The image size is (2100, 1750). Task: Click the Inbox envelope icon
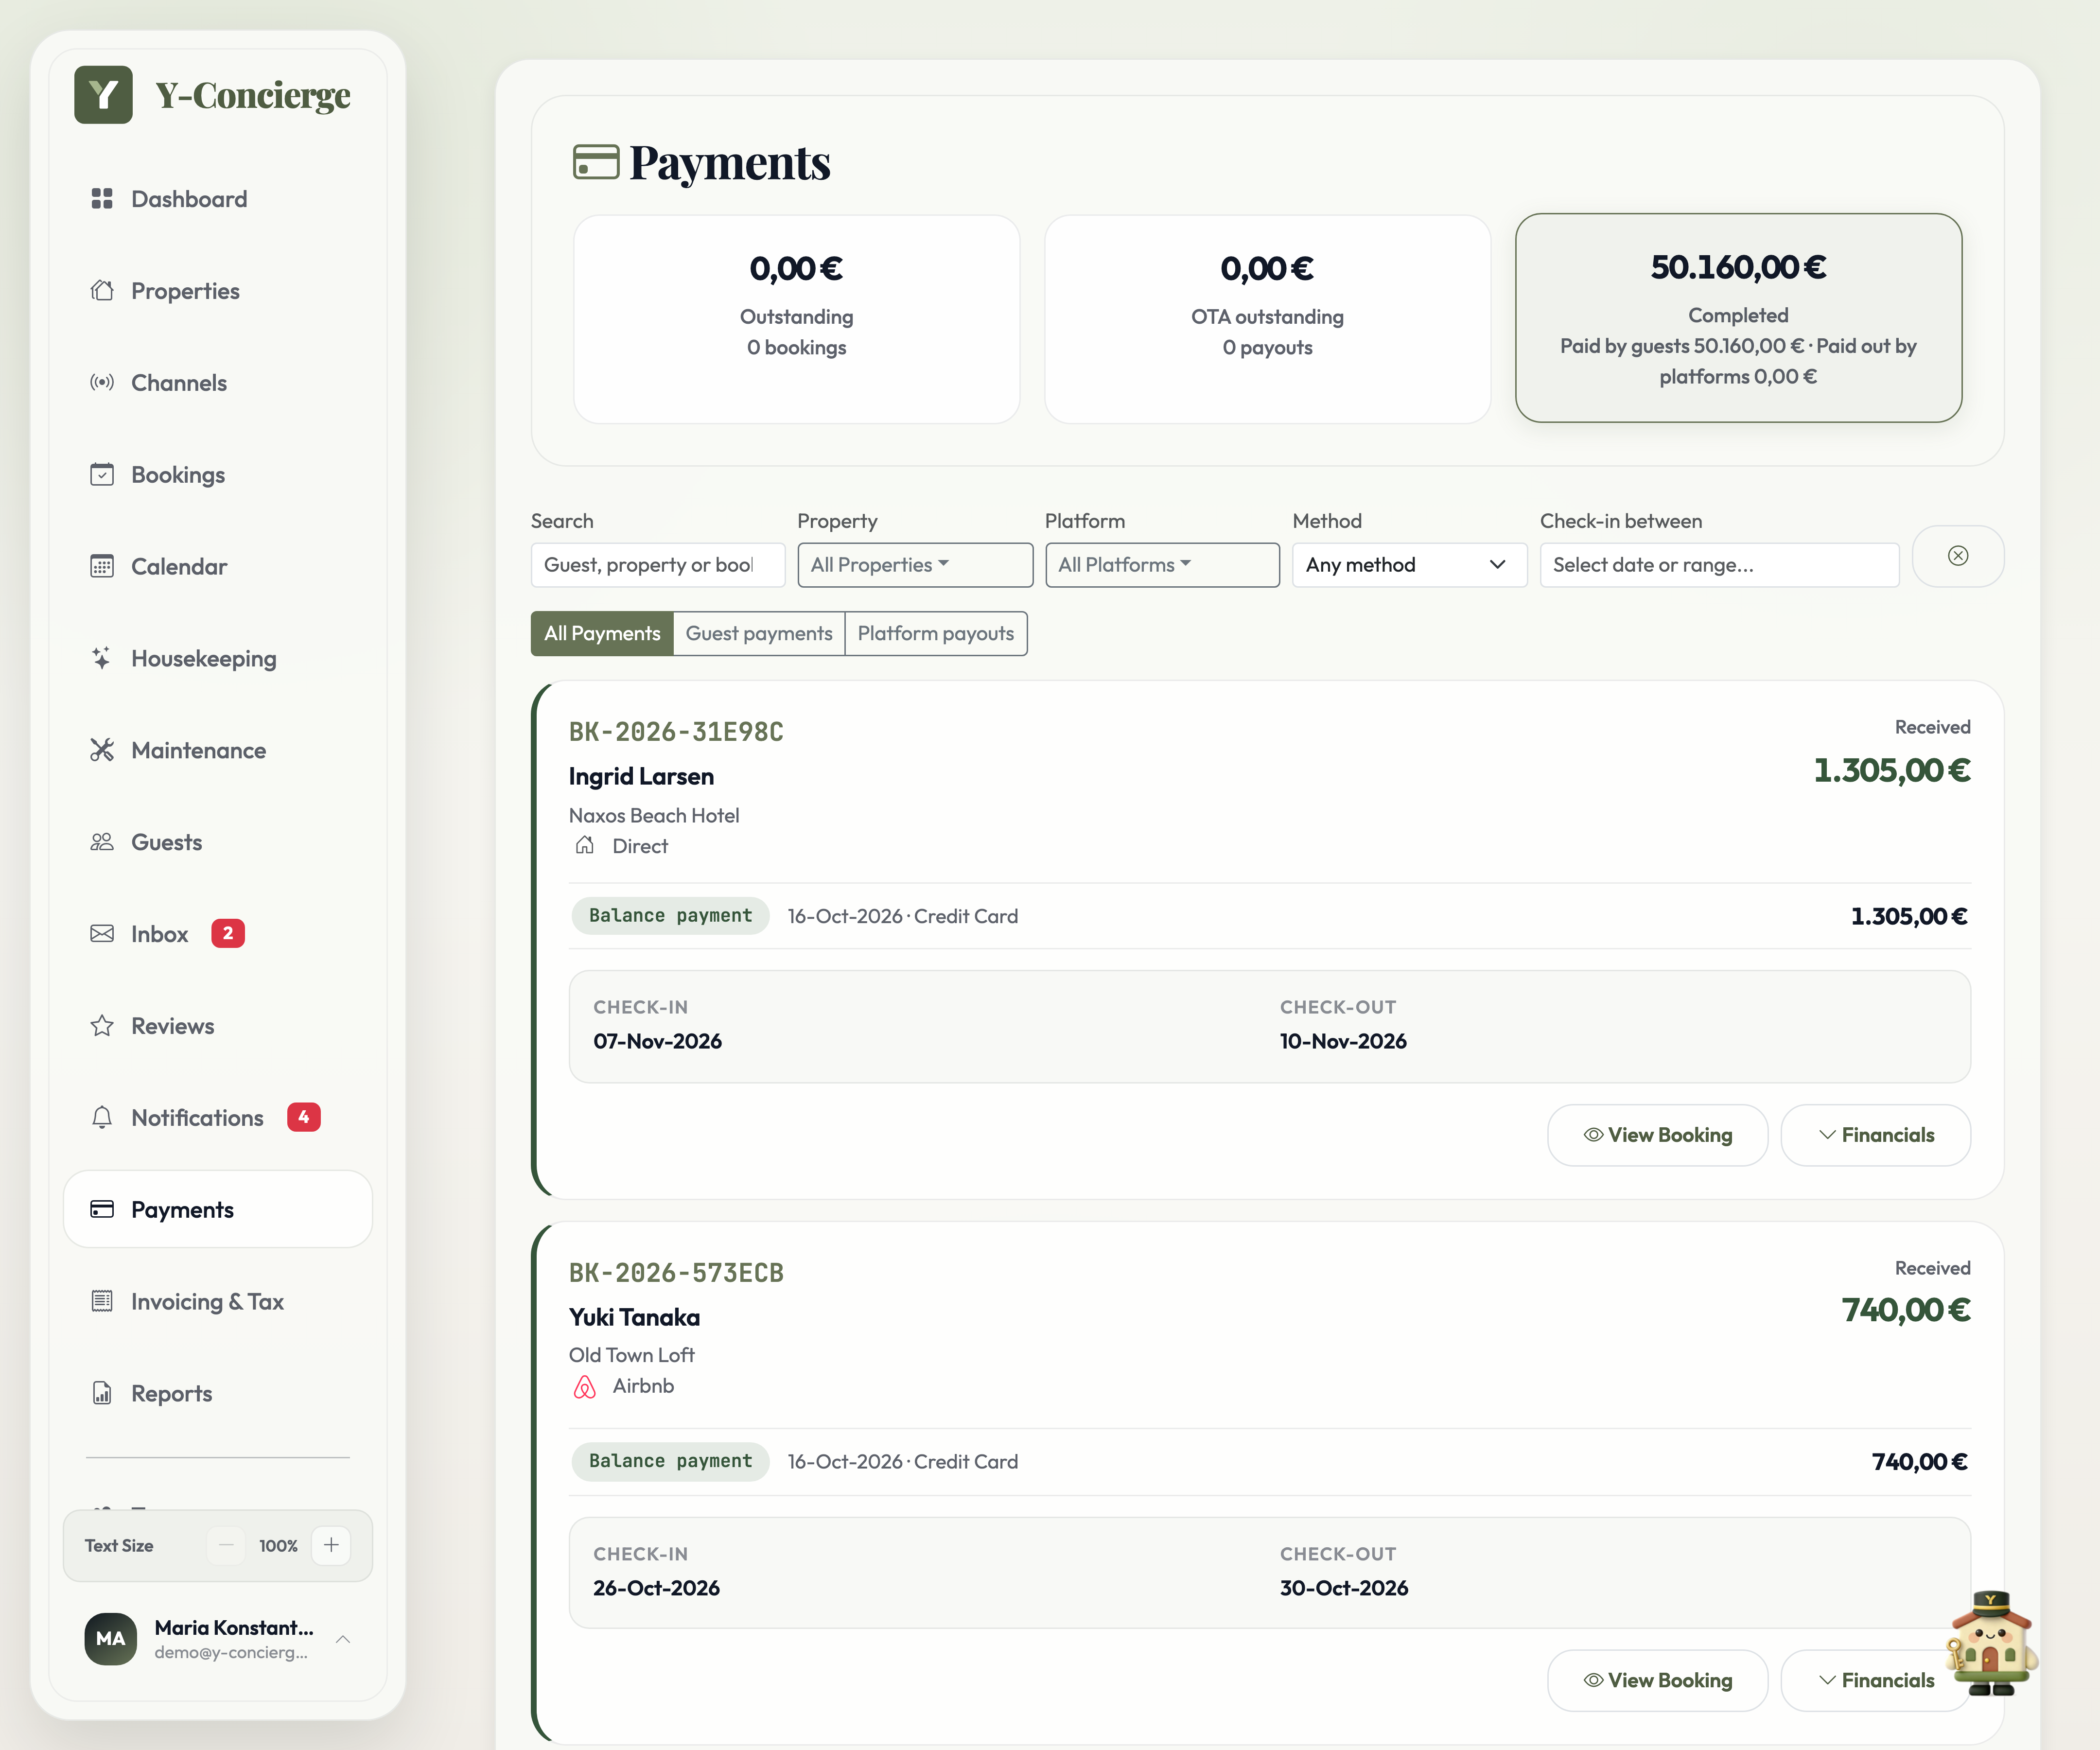click(102, 934)
